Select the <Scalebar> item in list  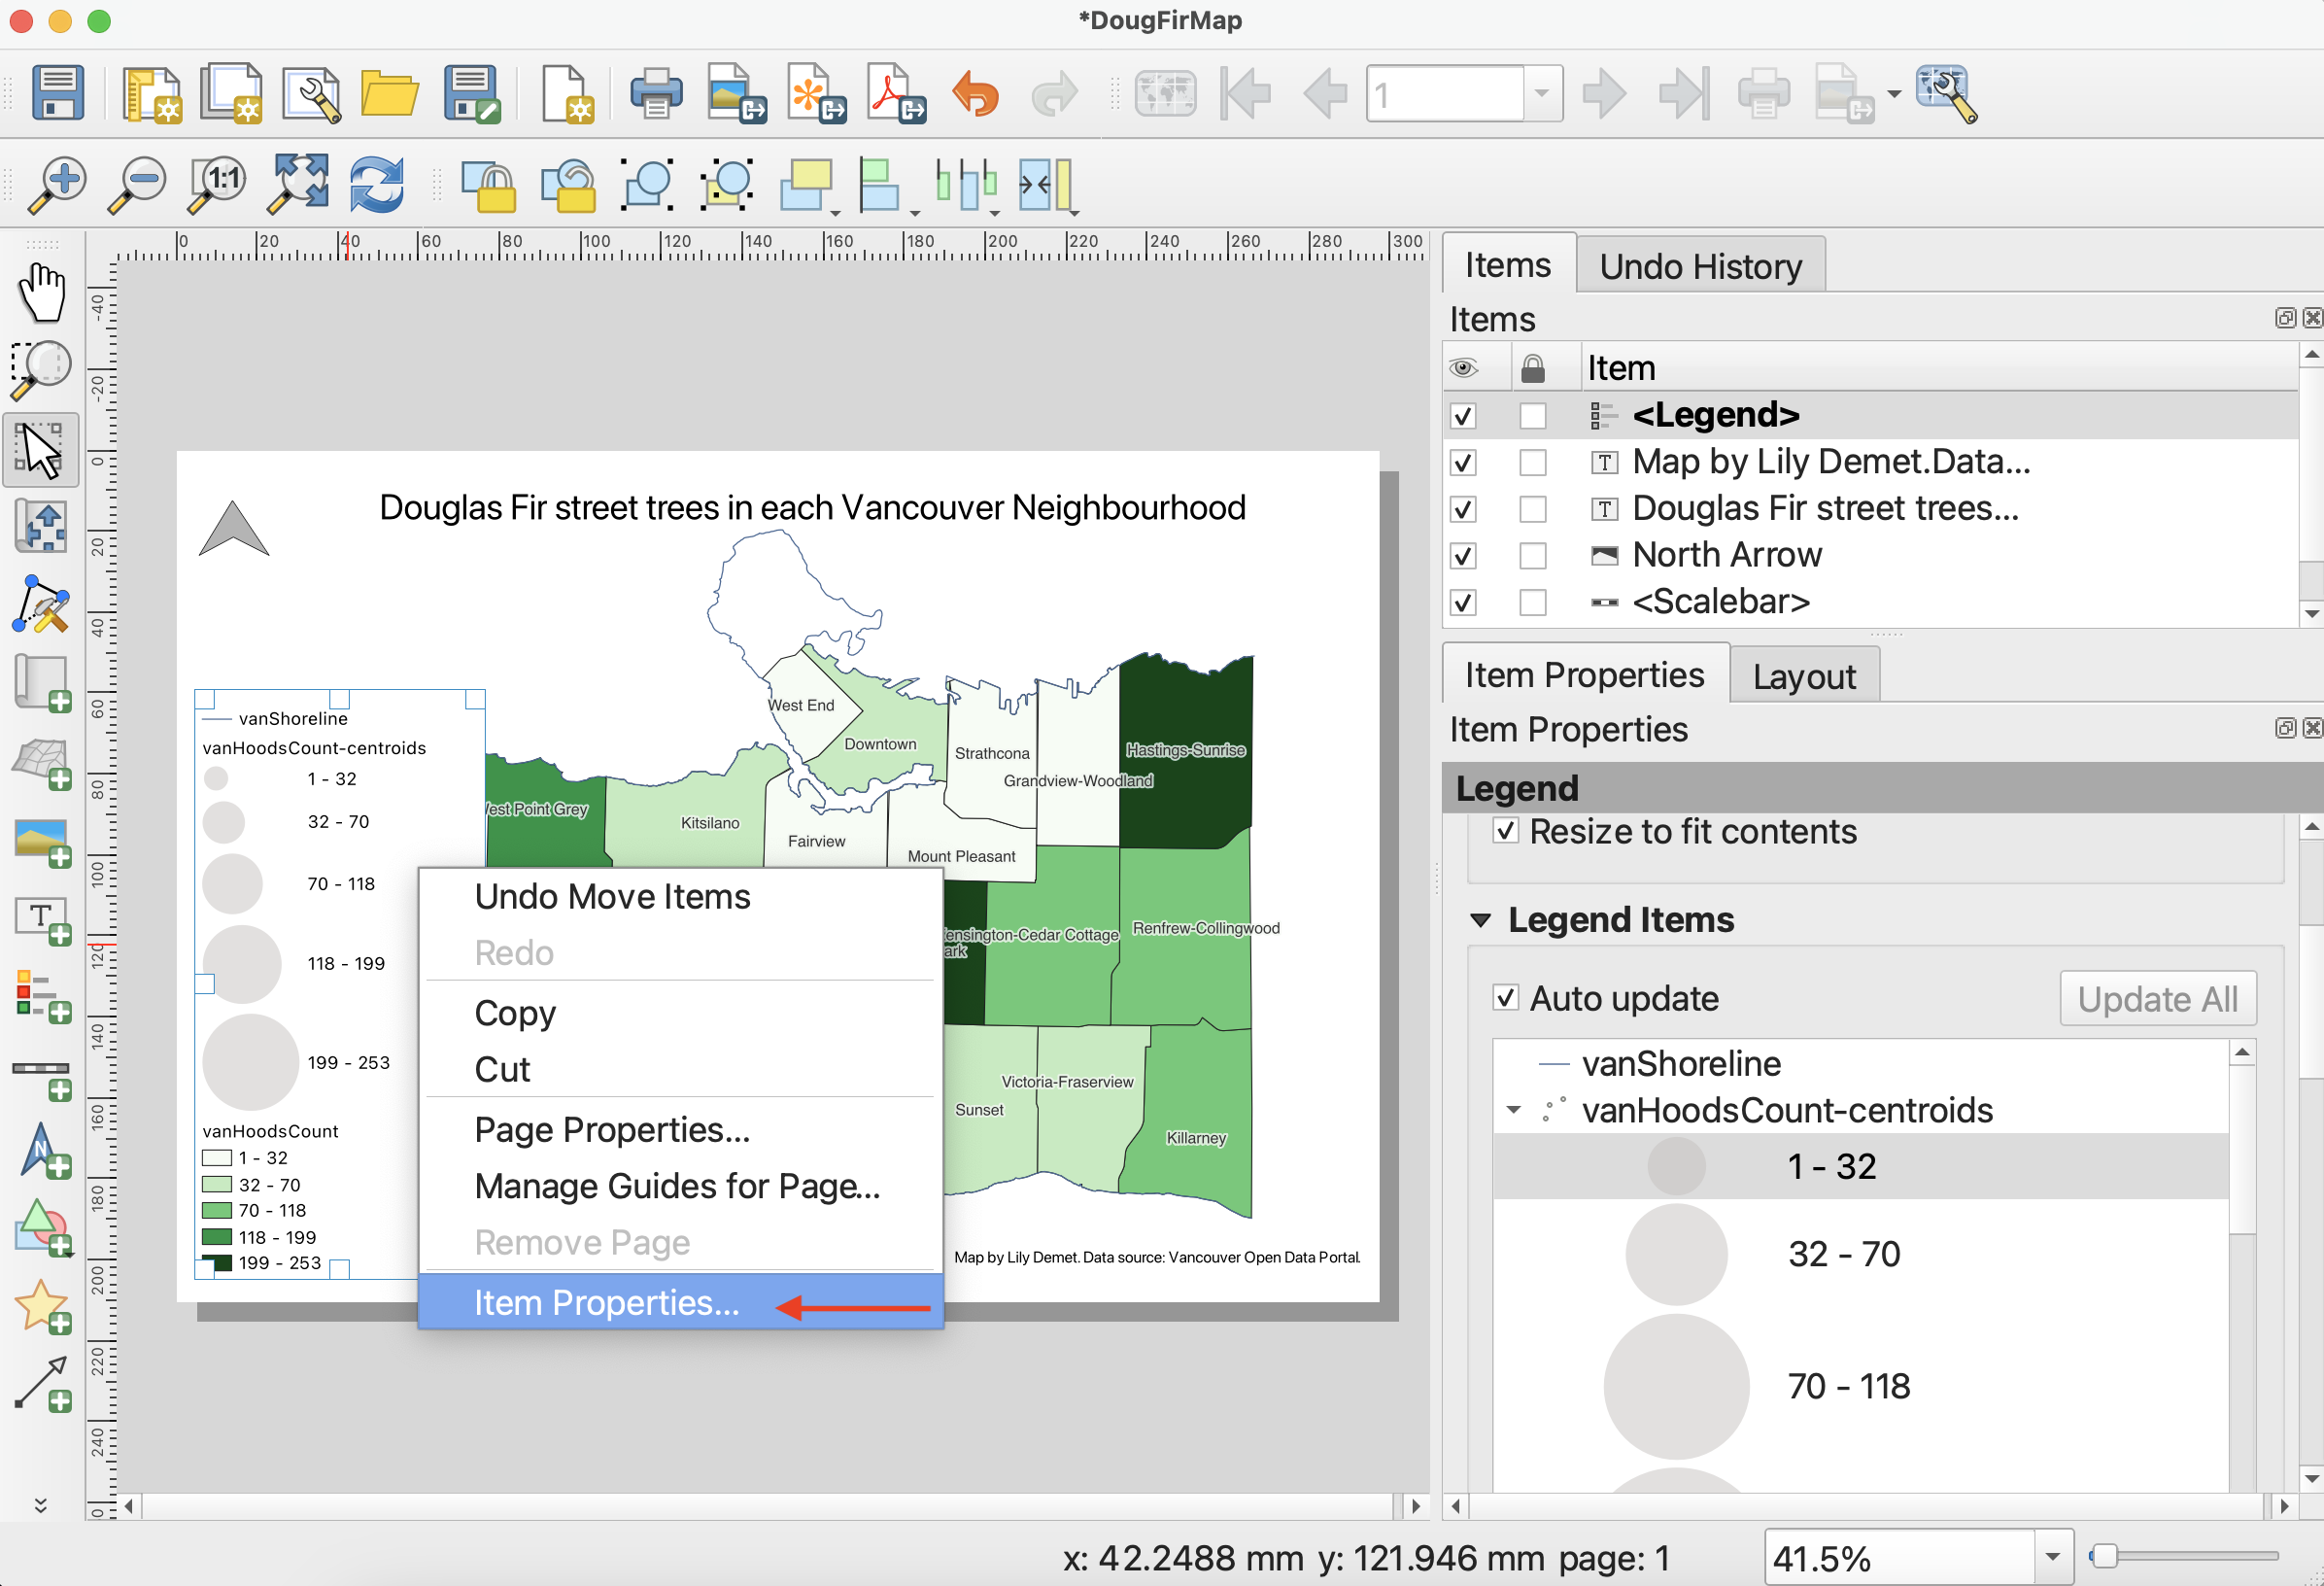(x=1720, y=602)
